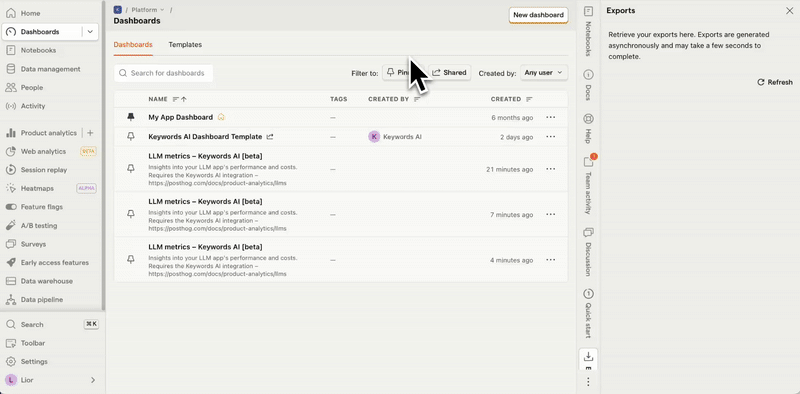Select the Dashboards tab

[x=133, y=45]
